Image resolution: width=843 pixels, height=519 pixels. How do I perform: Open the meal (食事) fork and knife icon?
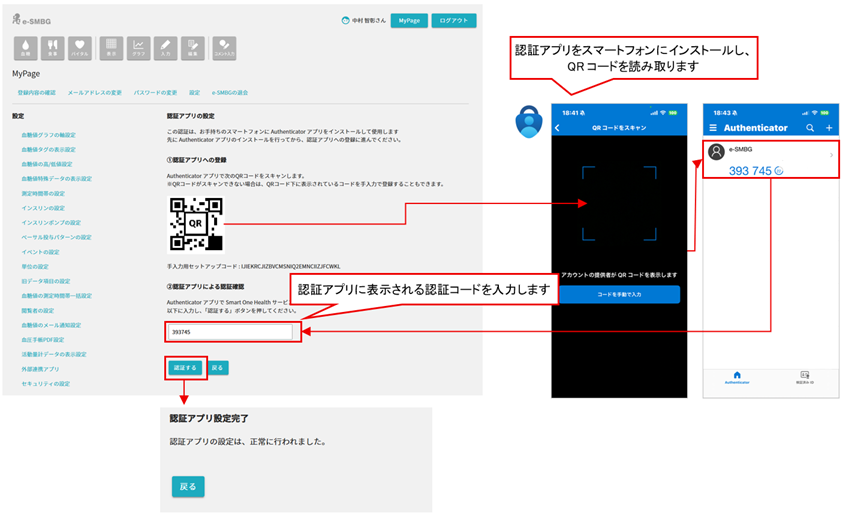[53, 48]
